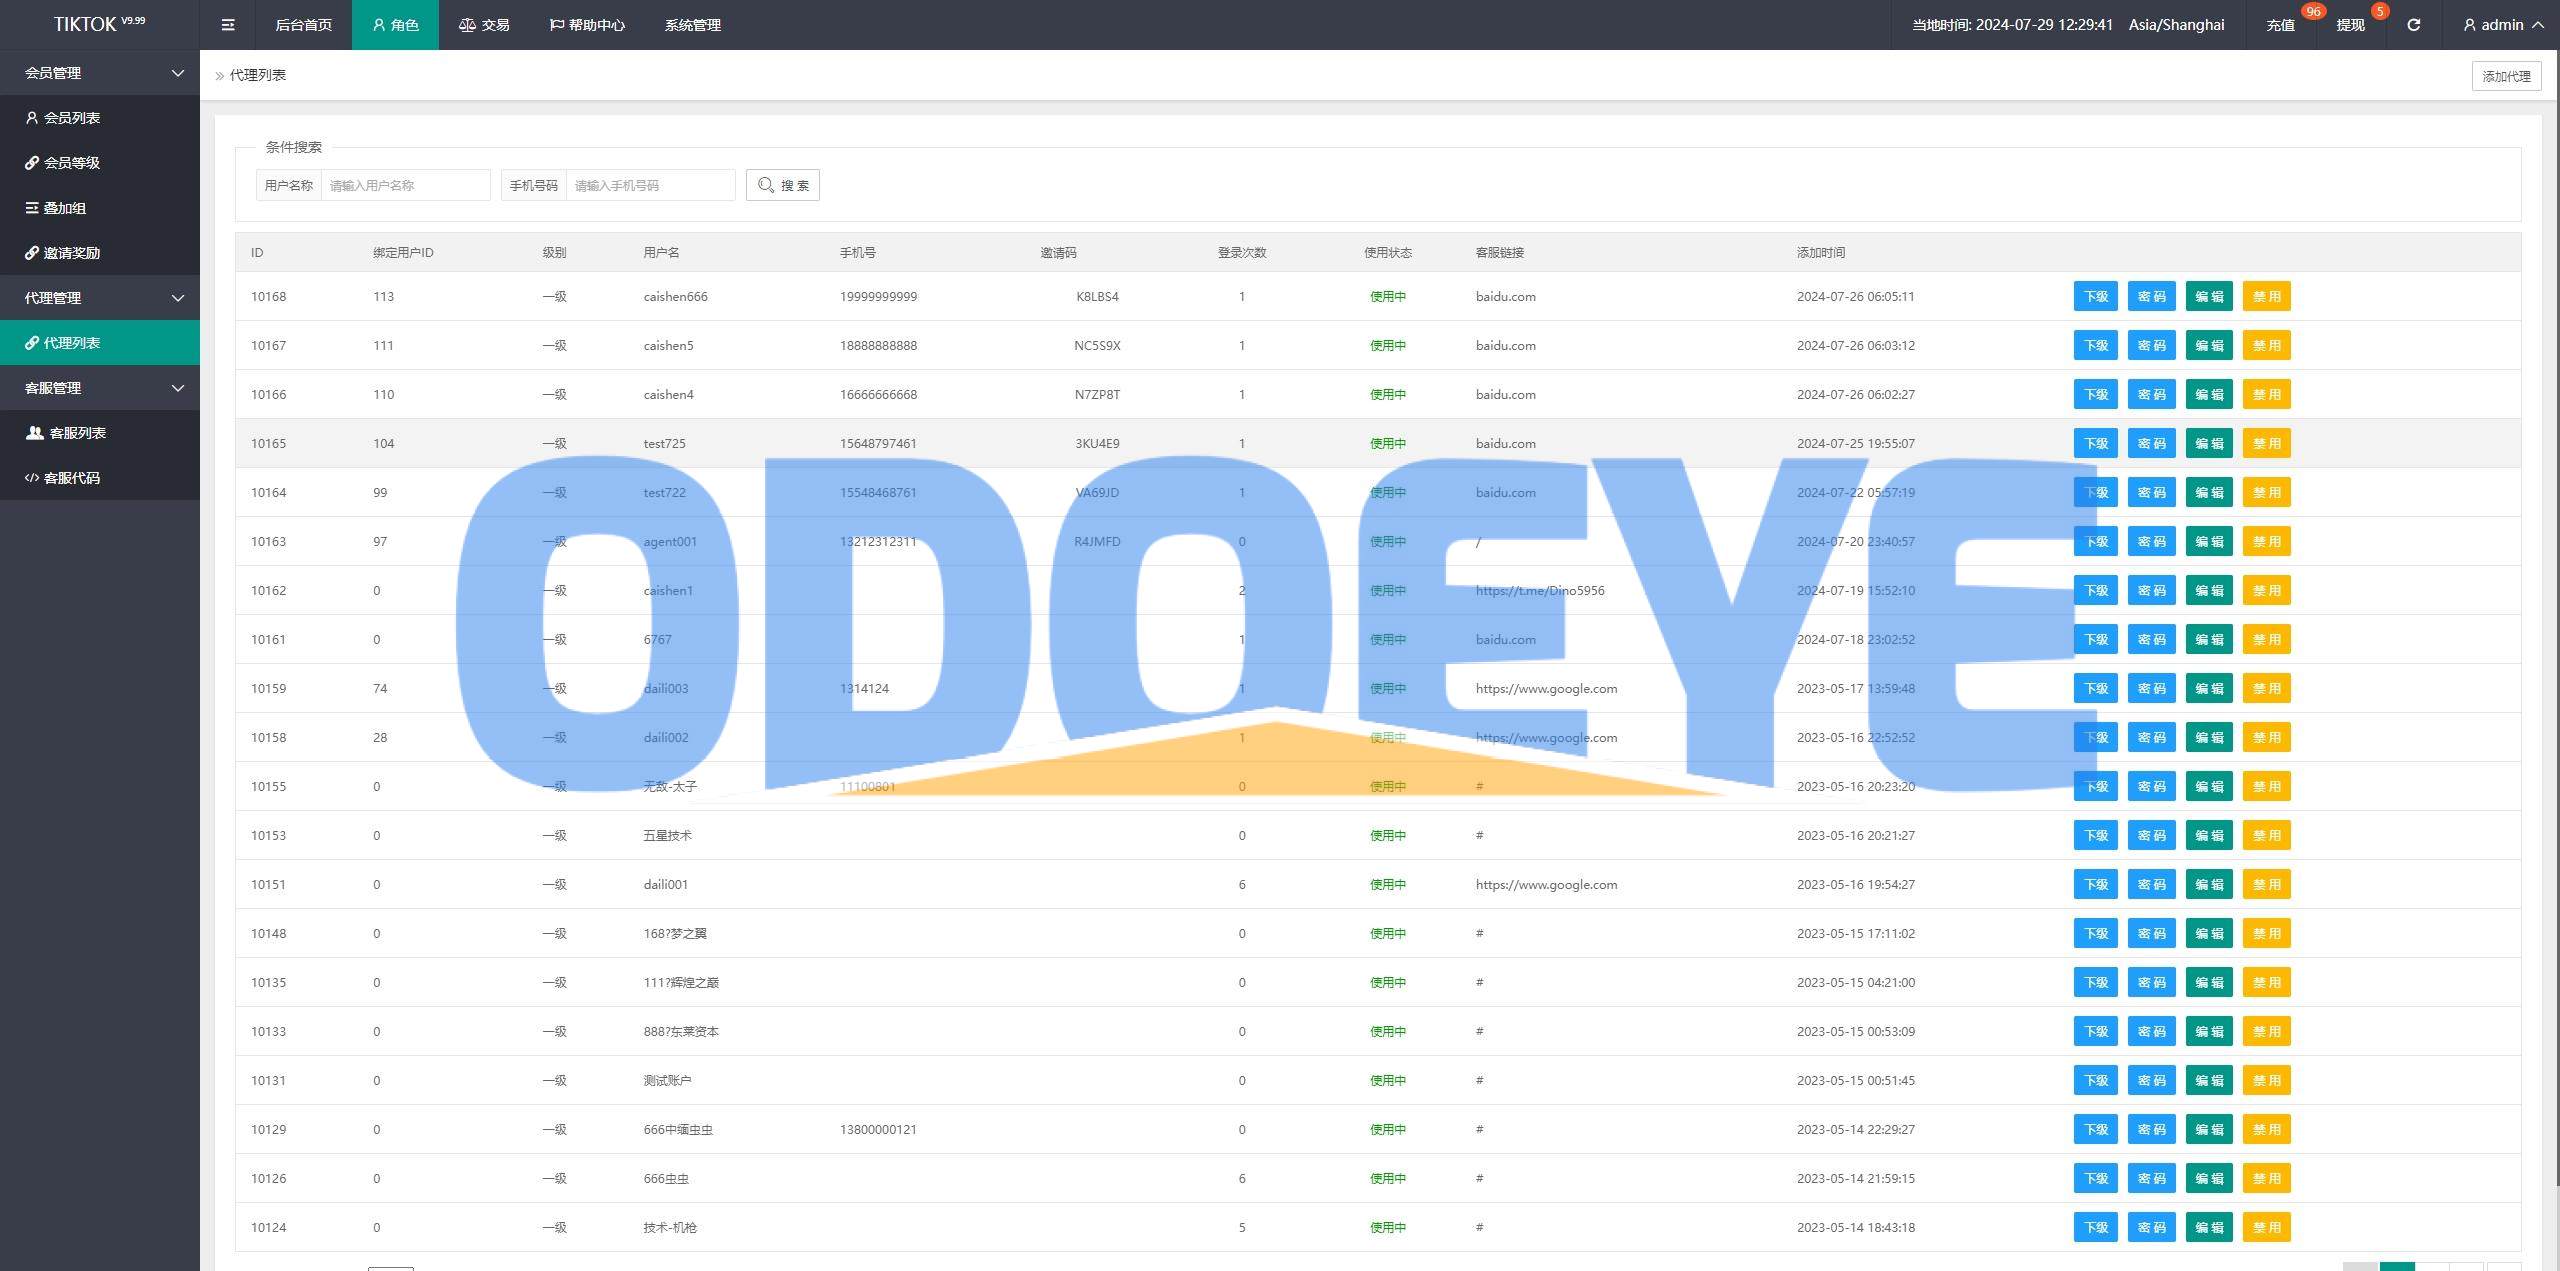The image size is (2560, 1271).
Task: Open 会员等级 in the sidebar
Action: coord(100,163)
